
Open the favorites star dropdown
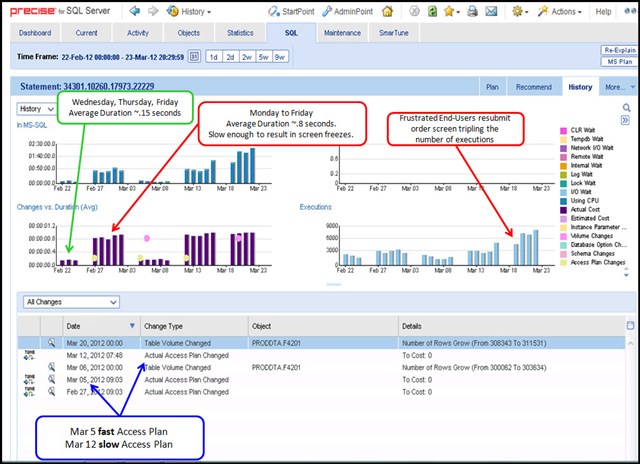point(451,11)
